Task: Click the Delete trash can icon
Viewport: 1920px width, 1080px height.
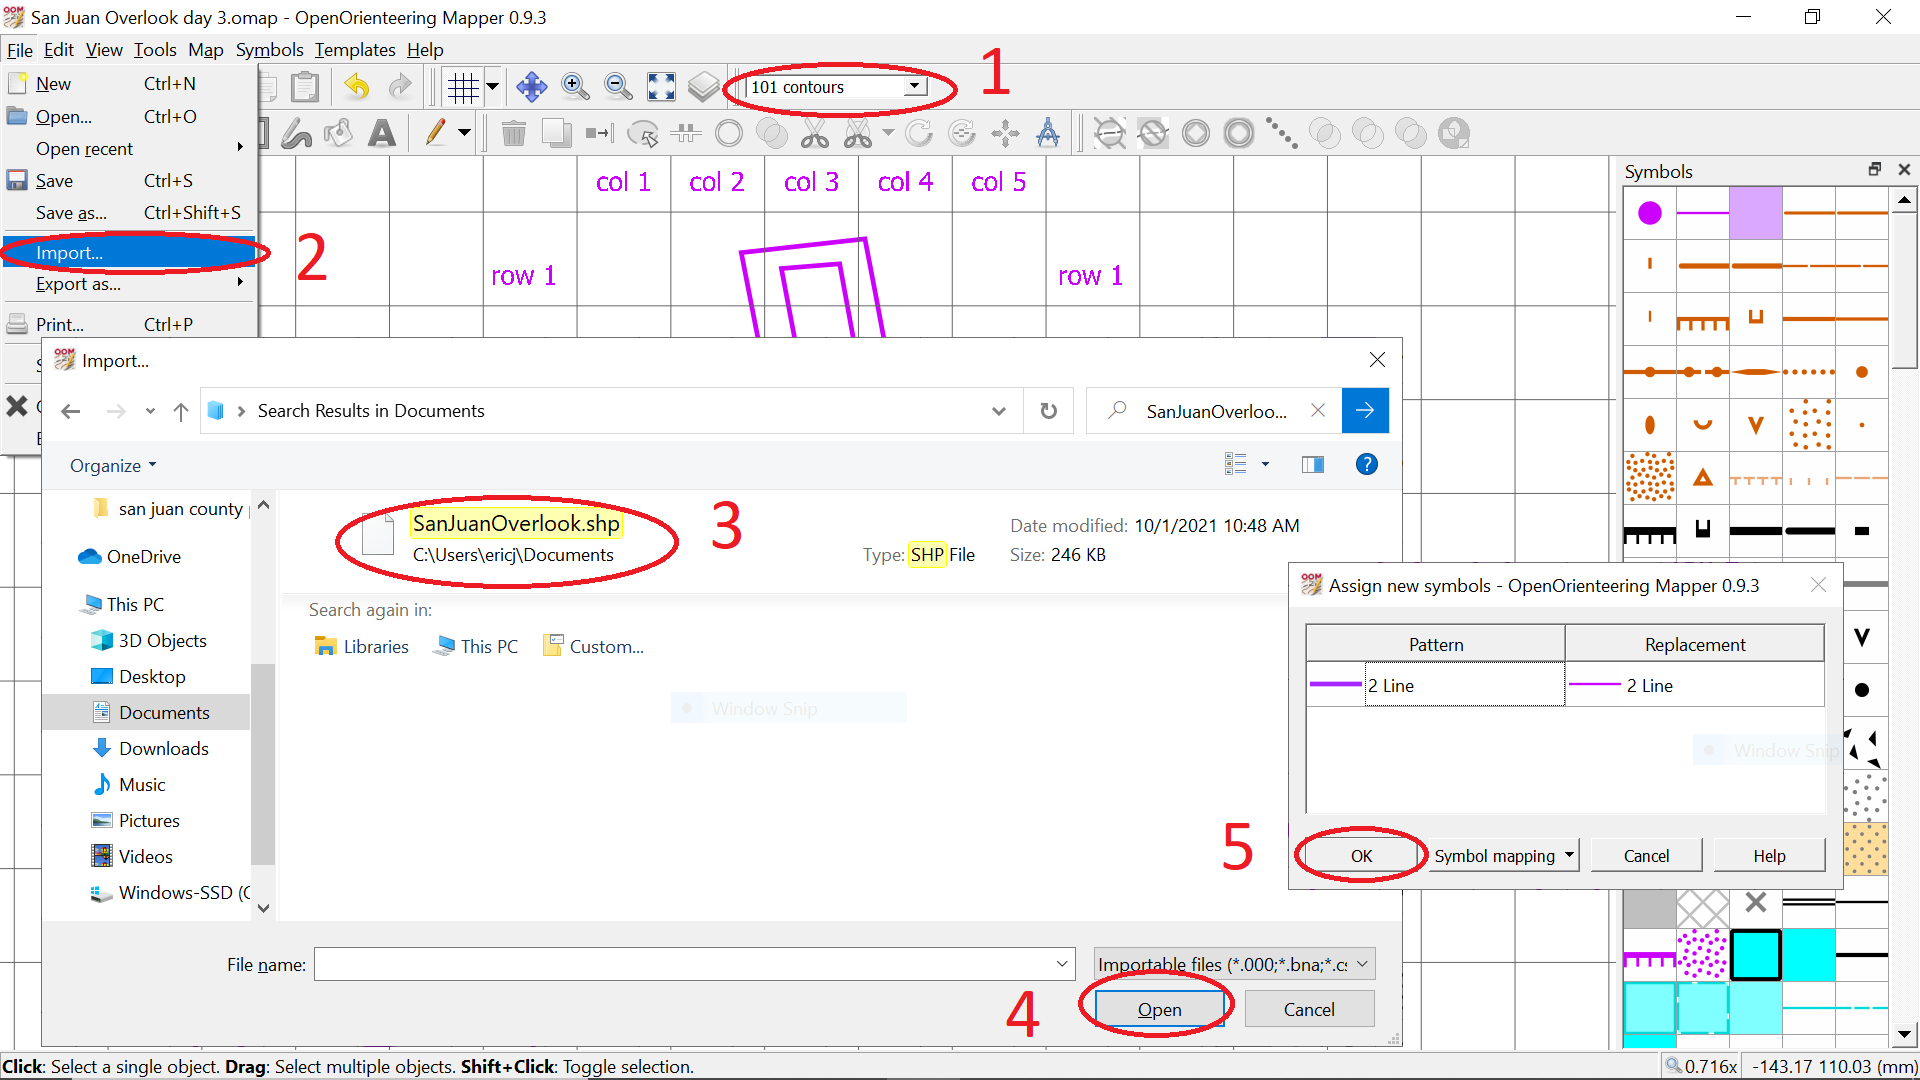Action: click(x=513, y=133)
